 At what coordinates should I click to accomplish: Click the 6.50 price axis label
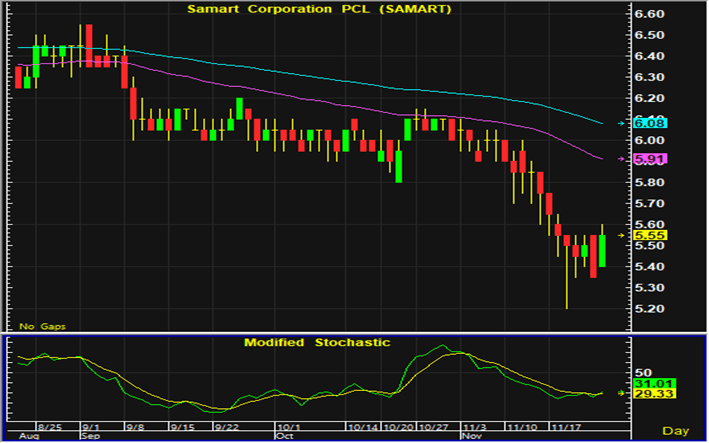point(650,35)
